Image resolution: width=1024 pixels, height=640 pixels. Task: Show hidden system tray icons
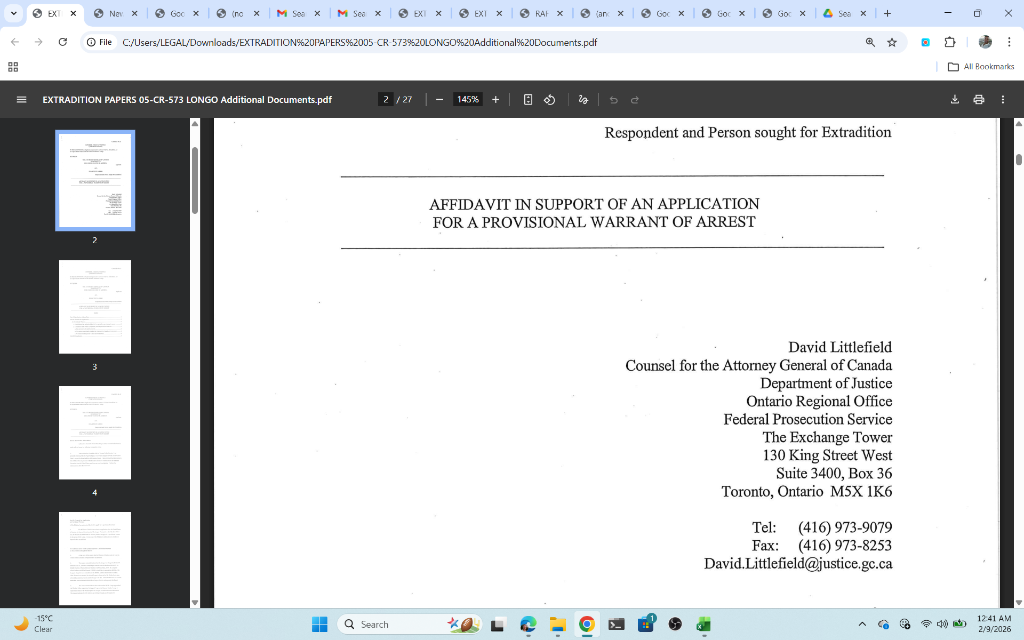click(862, 625)
